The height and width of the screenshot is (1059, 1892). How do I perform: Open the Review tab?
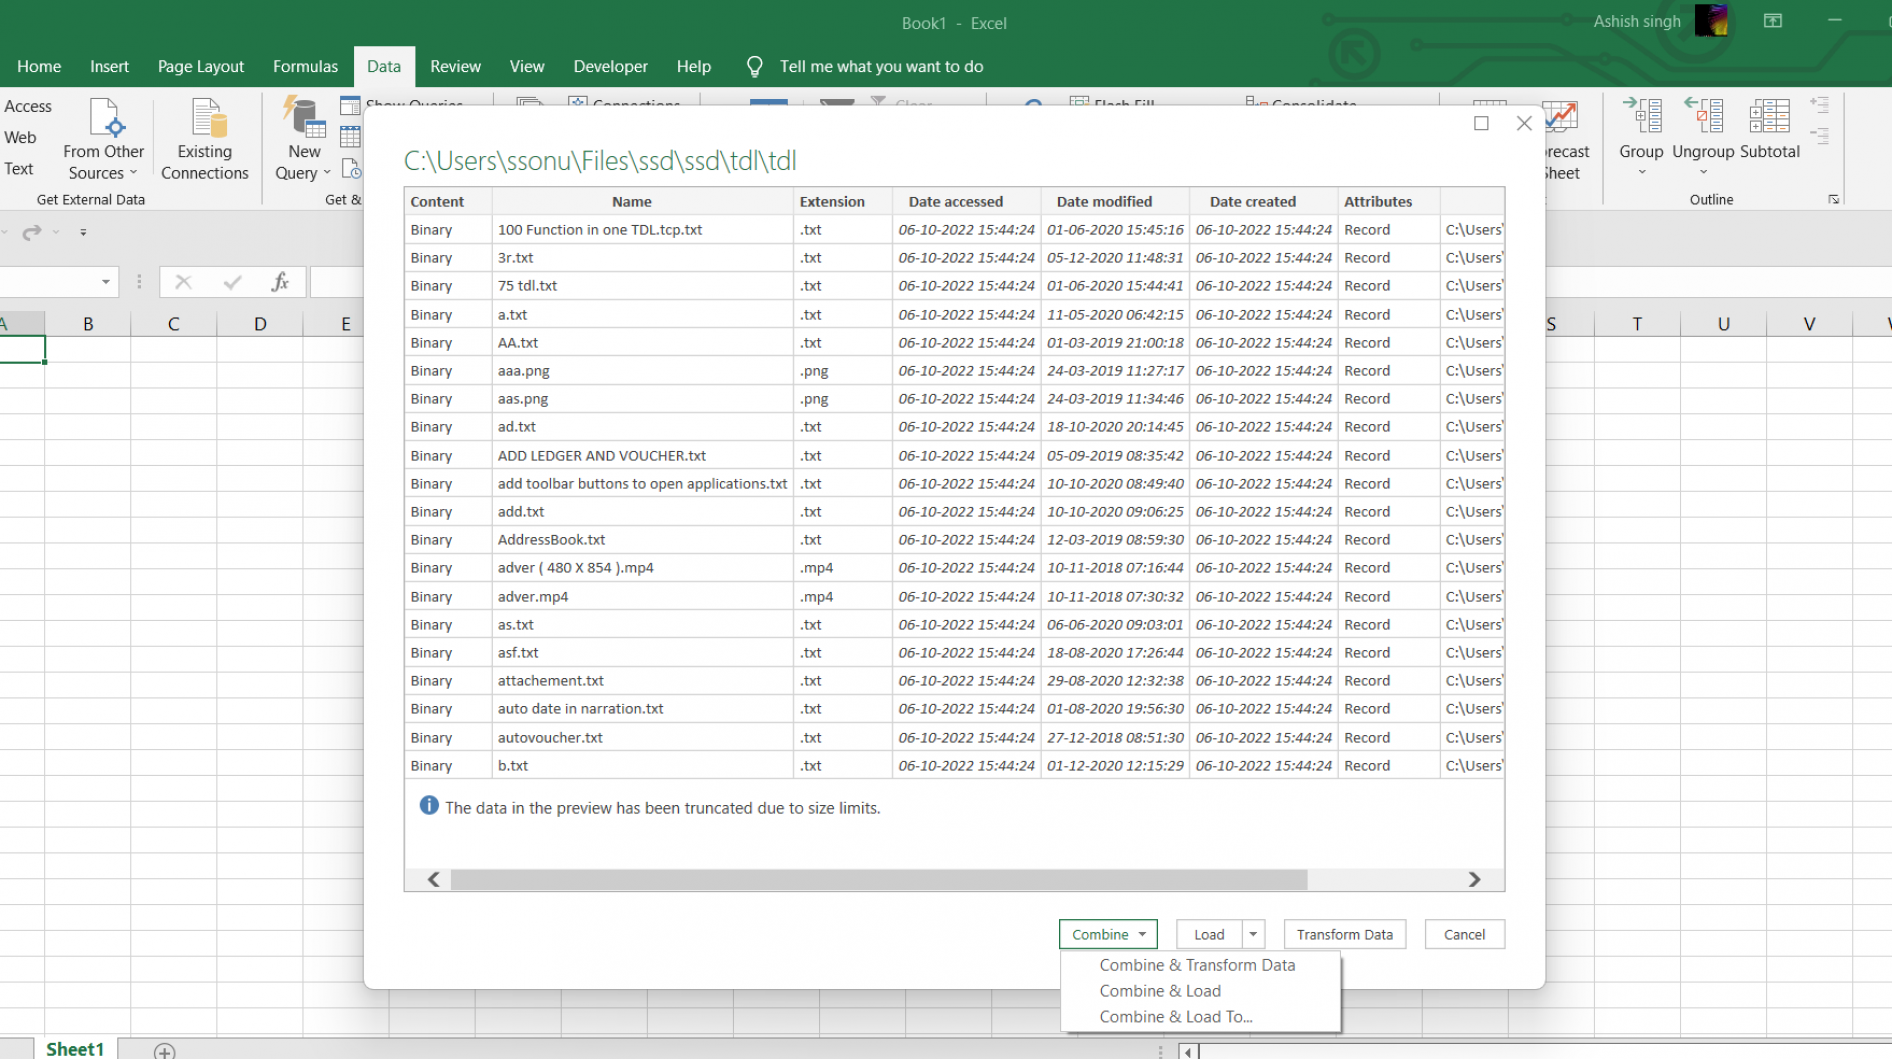click(x=455, y=66)
